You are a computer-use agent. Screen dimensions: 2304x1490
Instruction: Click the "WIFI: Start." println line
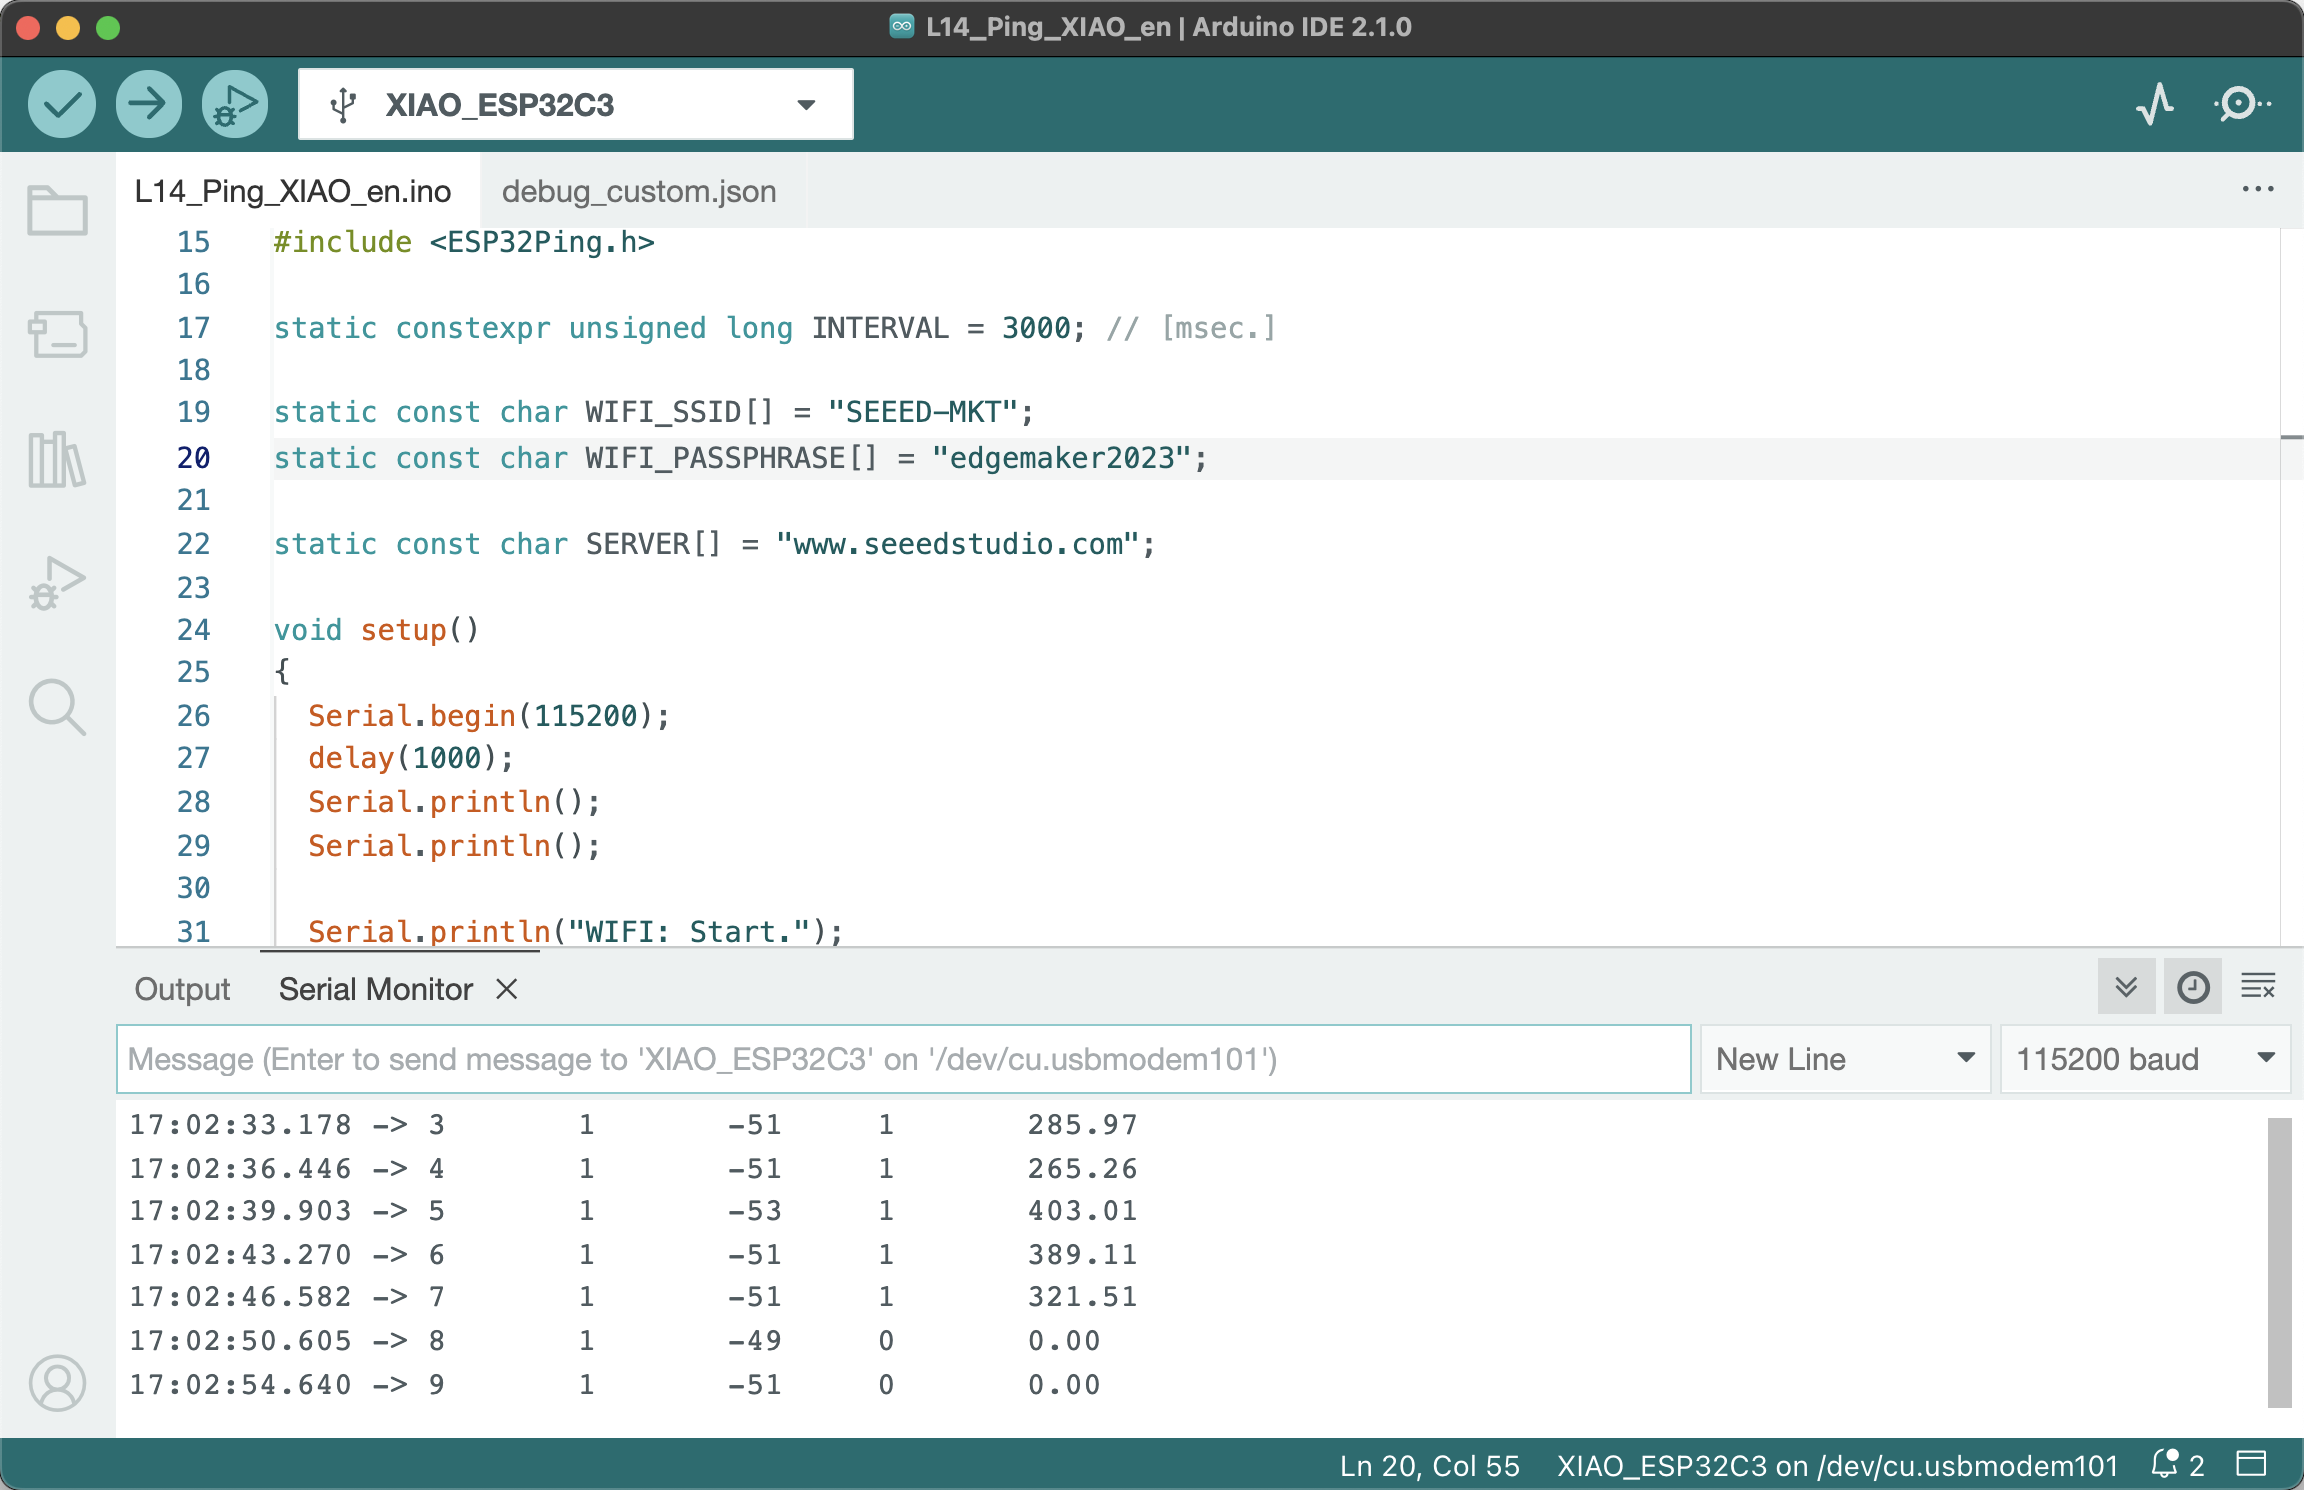tap(576, 932)
